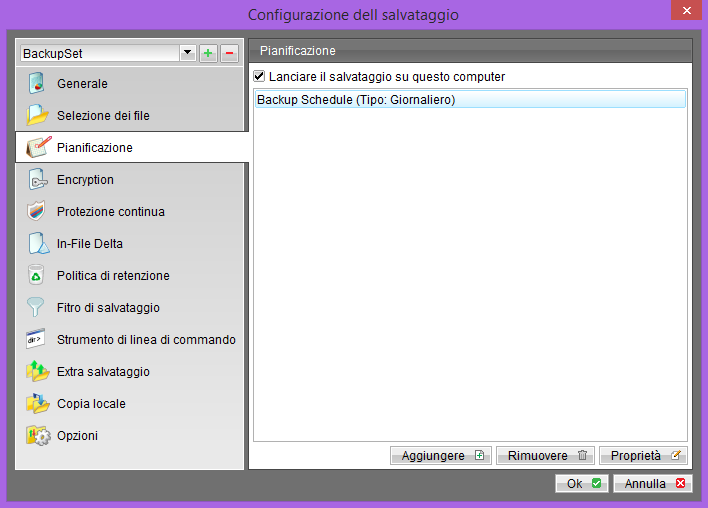
Task: Click the Encryption key icon
Action: coord(37,179)
